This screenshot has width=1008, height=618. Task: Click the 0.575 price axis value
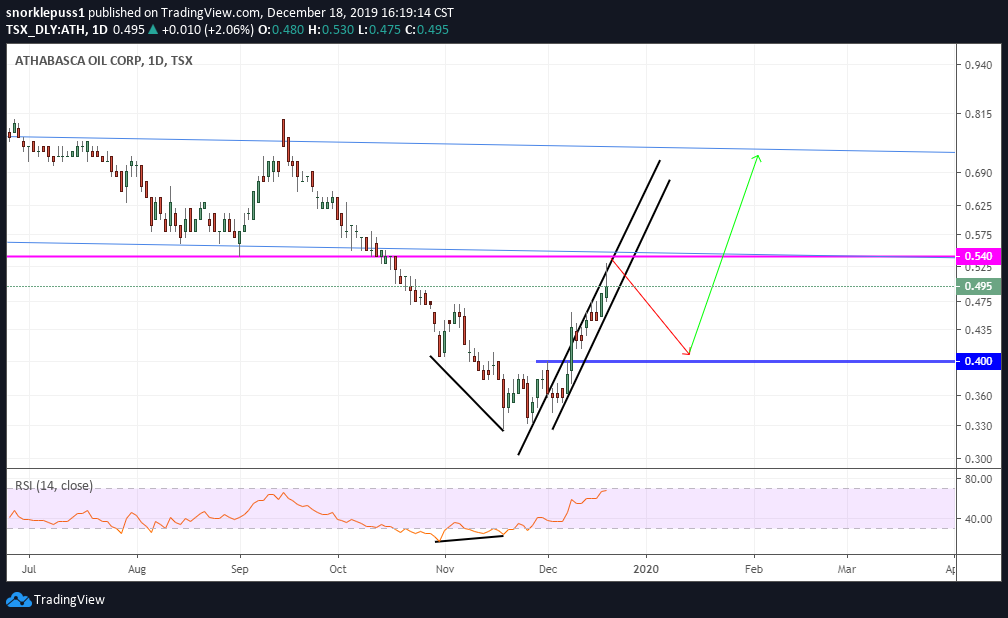click(978, 235)
